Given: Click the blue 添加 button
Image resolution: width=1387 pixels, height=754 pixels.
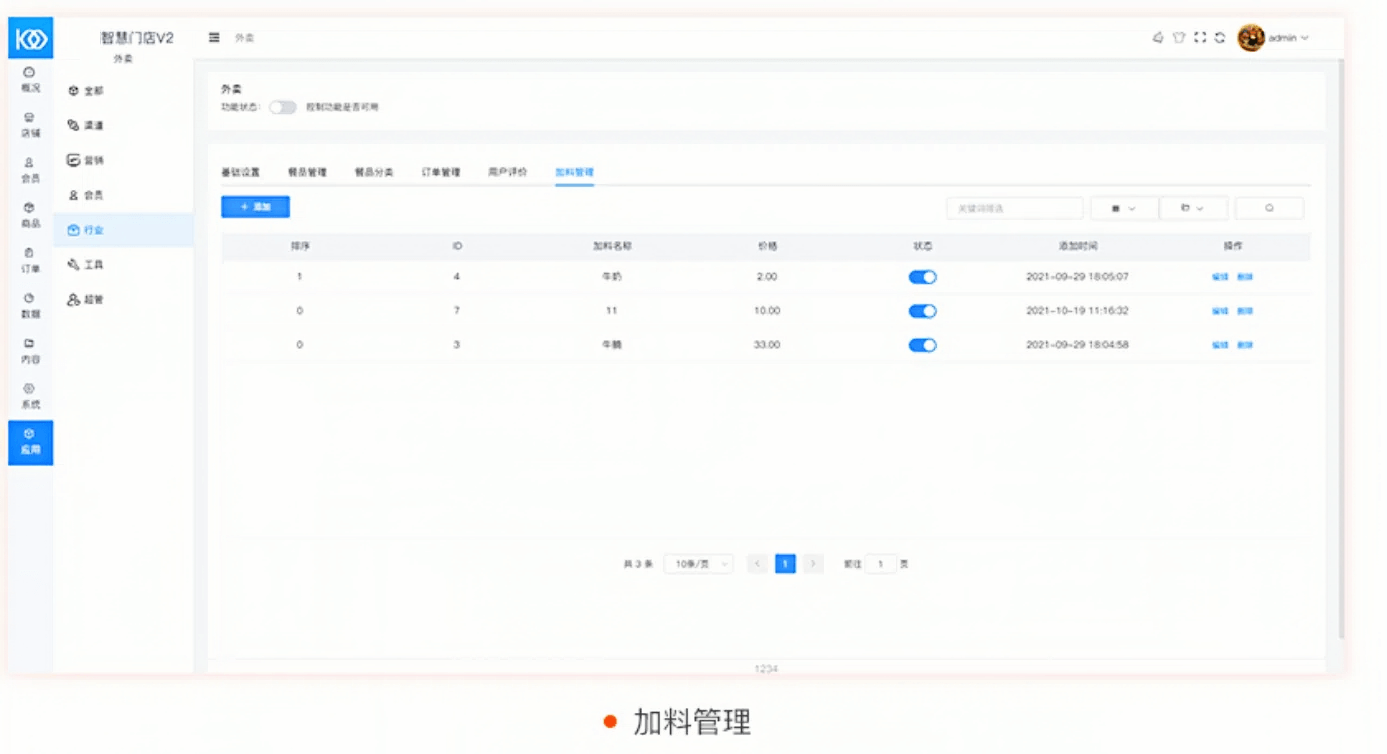Looking at the screenshot, I should [255, 207].
